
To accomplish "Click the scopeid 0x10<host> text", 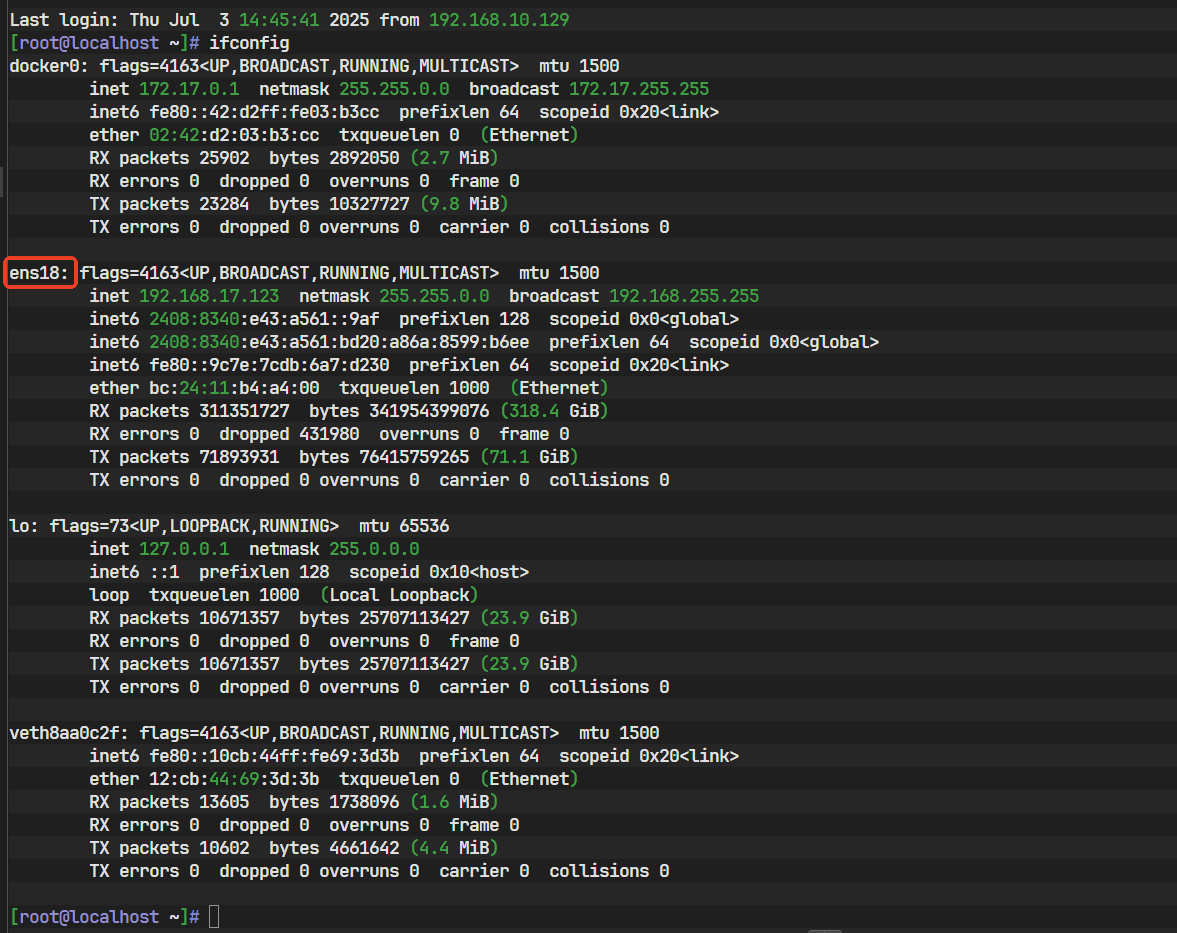I will [x=439, y=572].
